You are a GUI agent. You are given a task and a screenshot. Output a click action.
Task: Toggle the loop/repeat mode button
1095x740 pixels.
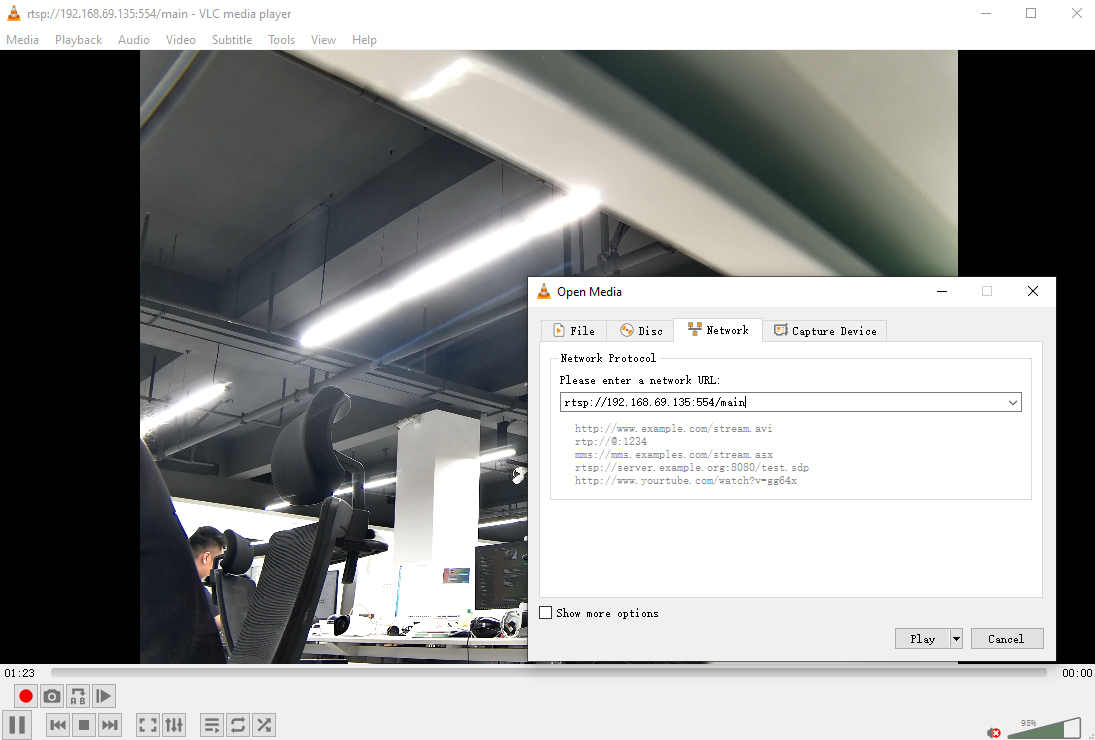pyautogui.click(x=237, y=725)
